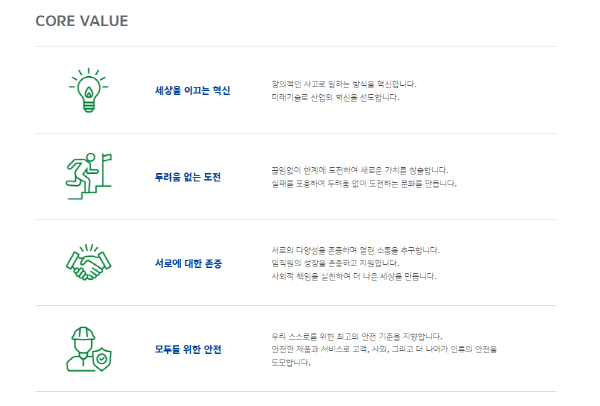The height and width of the screenshot is (406, 600).
Task: Click the light bulb innovation icon
Action: (x=87, y=90)
